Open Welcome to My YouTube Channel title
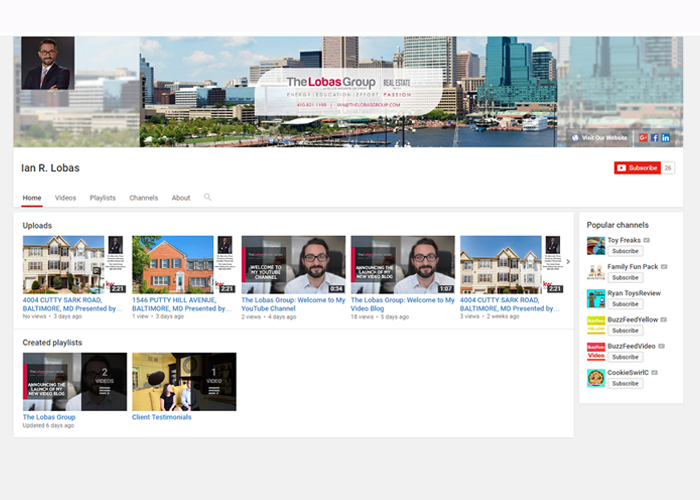The height and width of the screenshot is (500, 700). point(293,304)
